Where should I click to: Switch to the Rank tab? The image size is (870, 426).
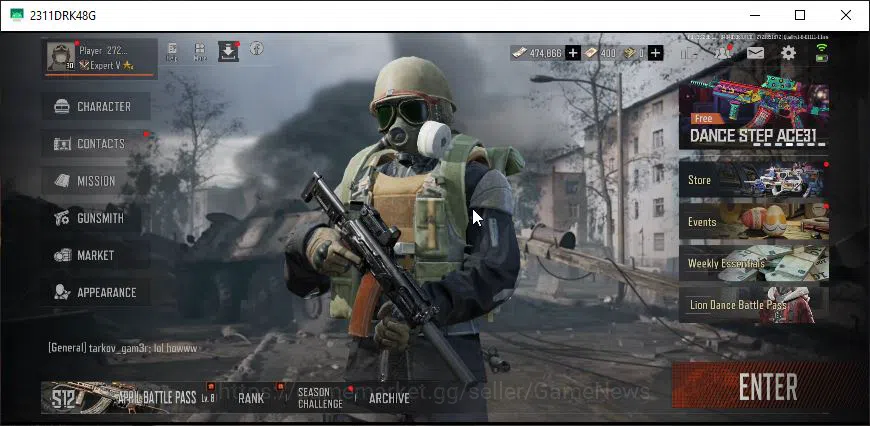click(x=251, y=398)
